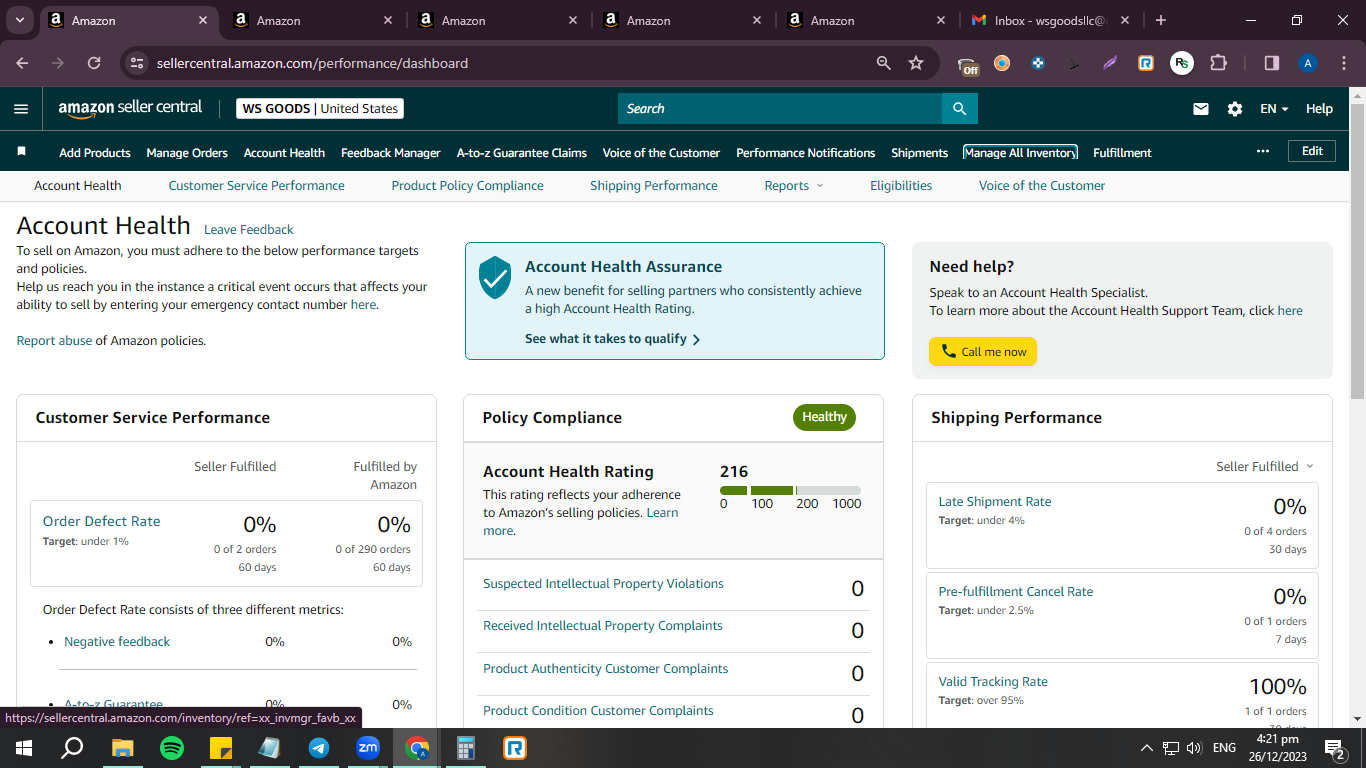The image size is (1366, 768).
Task: Switch to the Gmail Inbox tab
Action: click(x=1050, y=20)
